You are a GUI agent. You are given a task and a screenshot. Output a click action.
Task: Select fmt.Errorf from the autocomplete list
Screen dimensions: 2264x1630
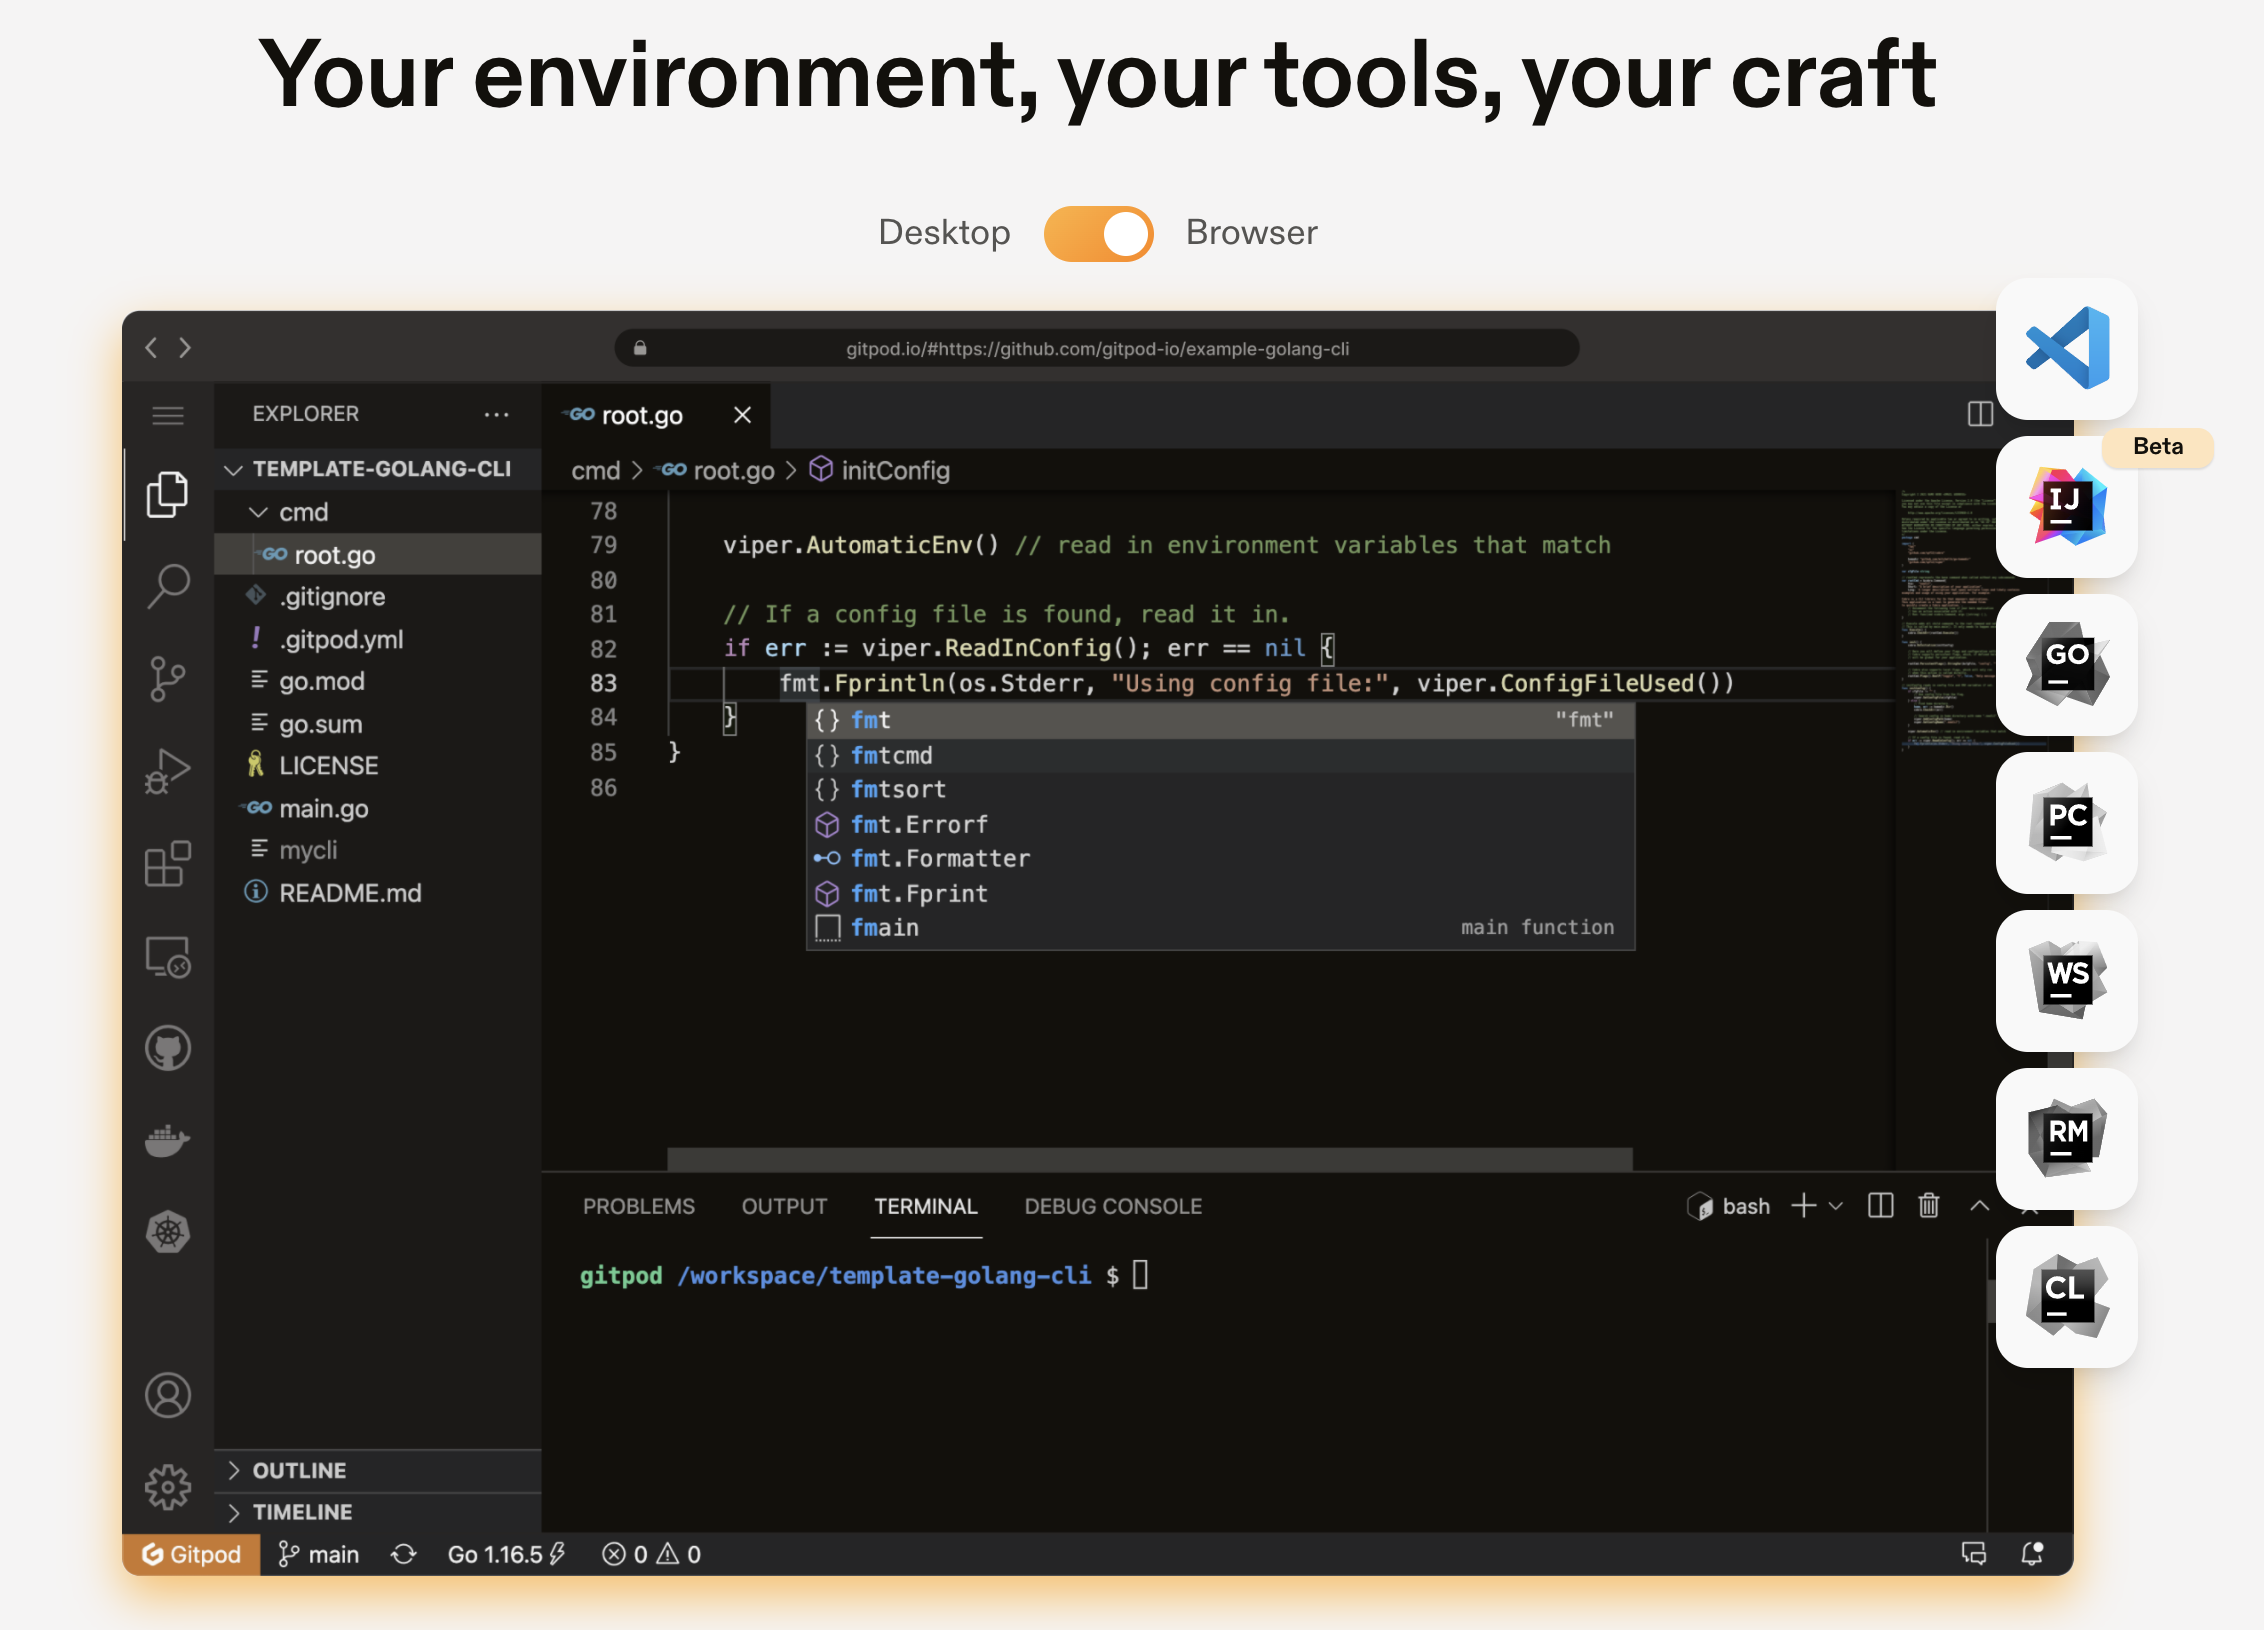(918, 824)
